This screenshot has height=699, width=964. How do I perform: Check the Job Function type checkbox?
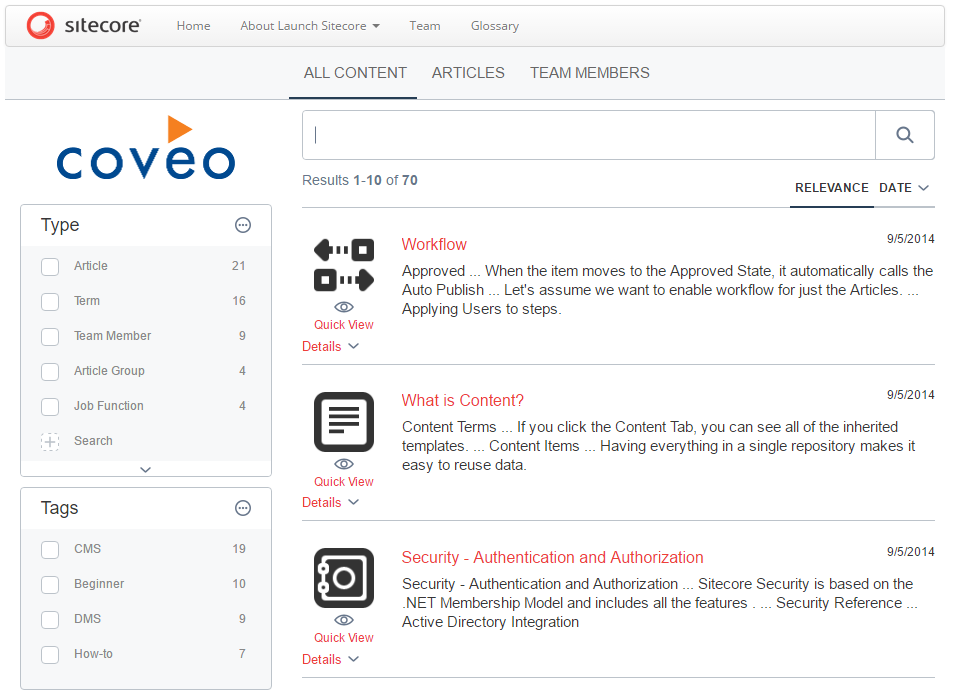tap(50, 407)
